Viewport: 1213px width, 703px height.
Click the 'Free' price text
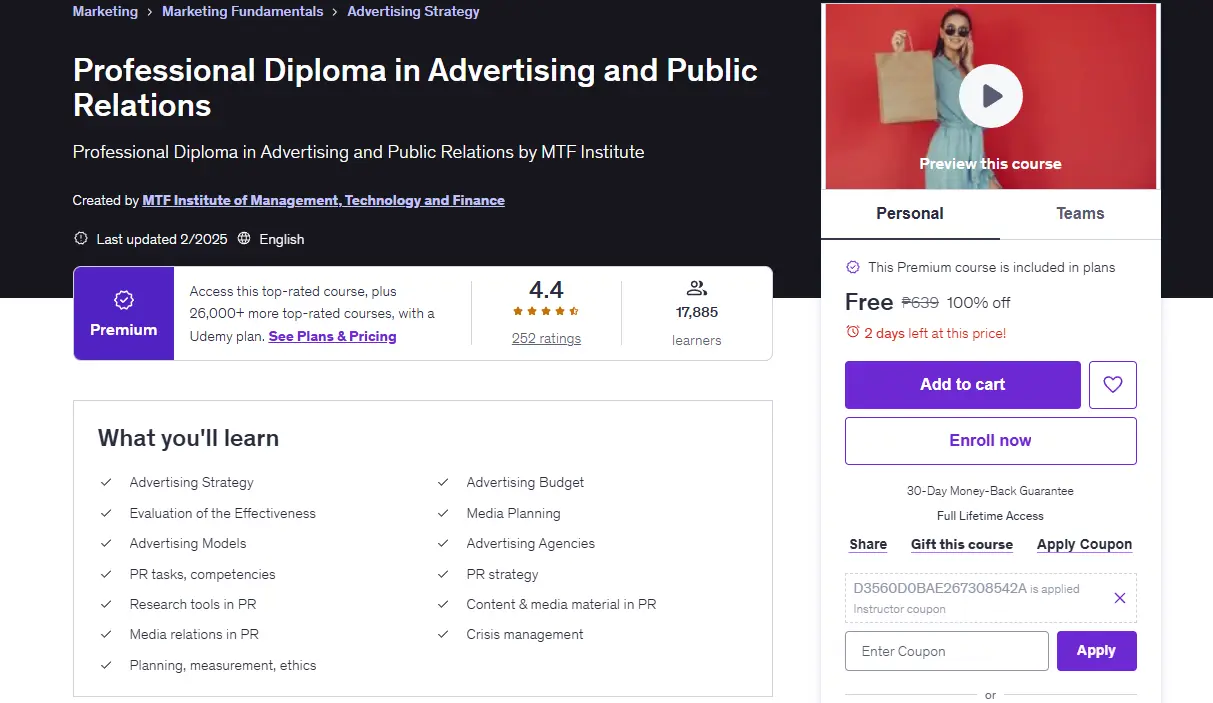click(x=869, y=302)
